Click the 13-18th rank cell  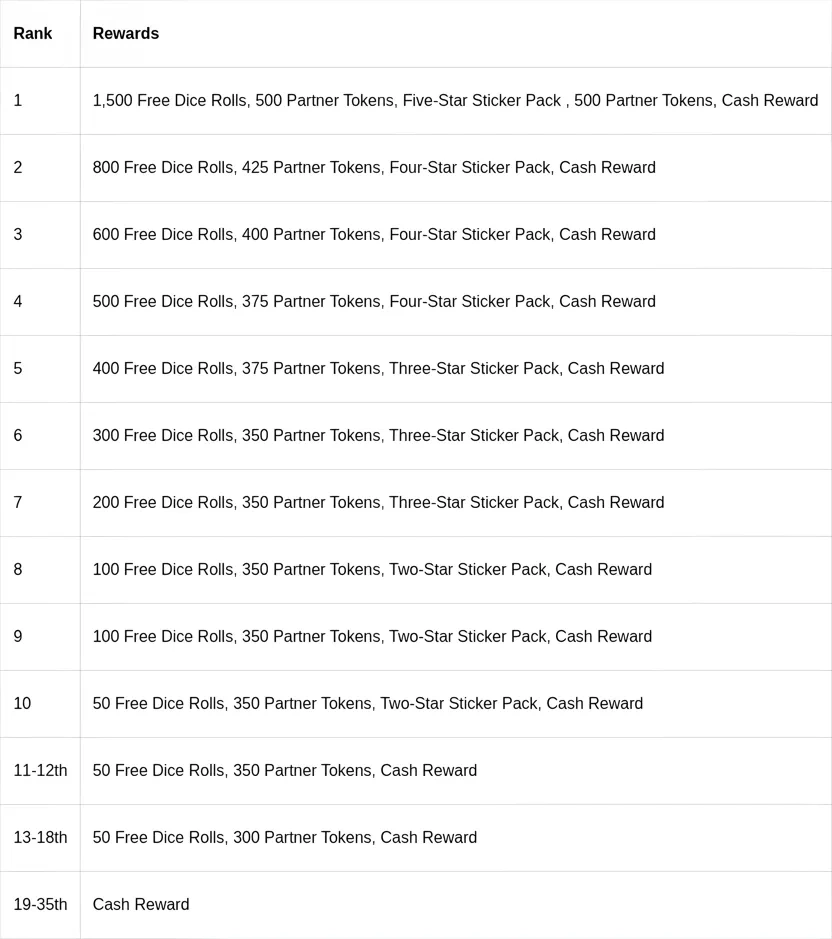40,838
